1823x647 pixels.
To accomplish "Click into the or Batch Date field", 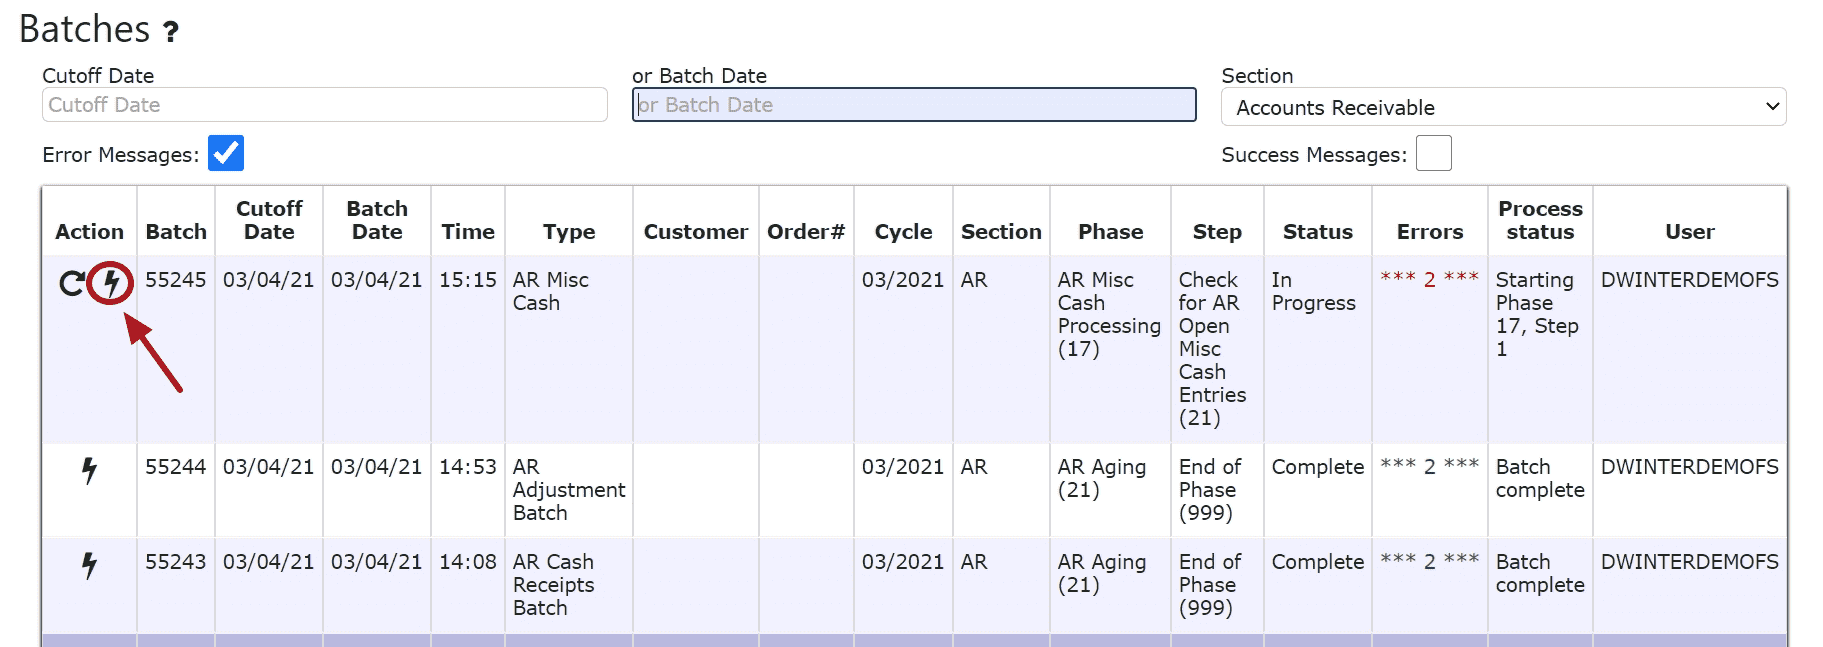I will point(913,105).
